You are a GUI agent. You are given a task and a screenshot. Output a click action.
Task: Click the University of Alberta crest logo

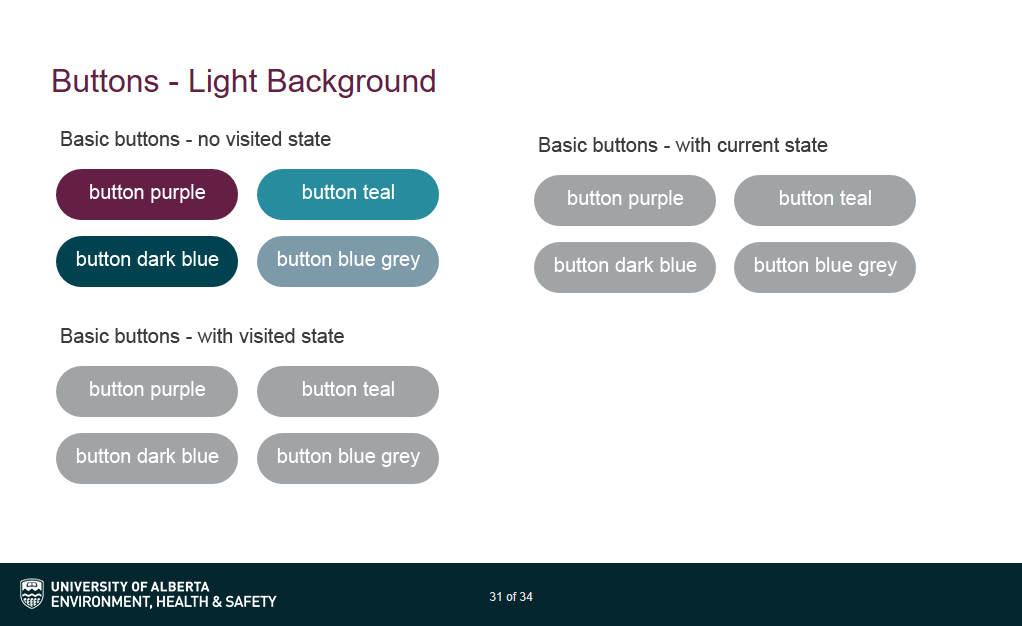[31, 593]
